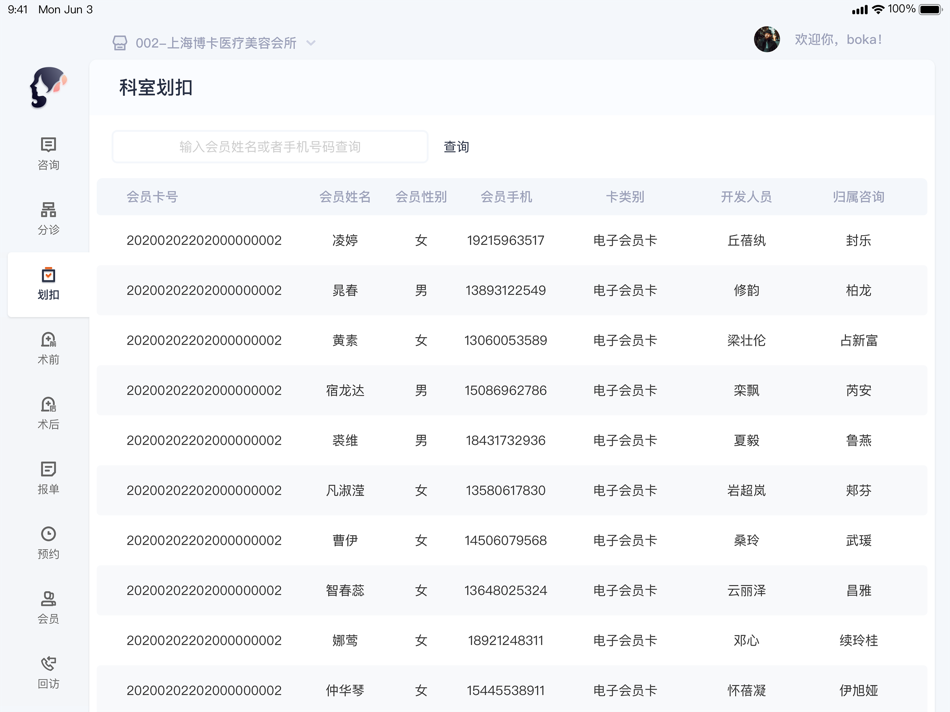Click the 查询 search button
The image size is (950, 712).
tap(456, 147)
